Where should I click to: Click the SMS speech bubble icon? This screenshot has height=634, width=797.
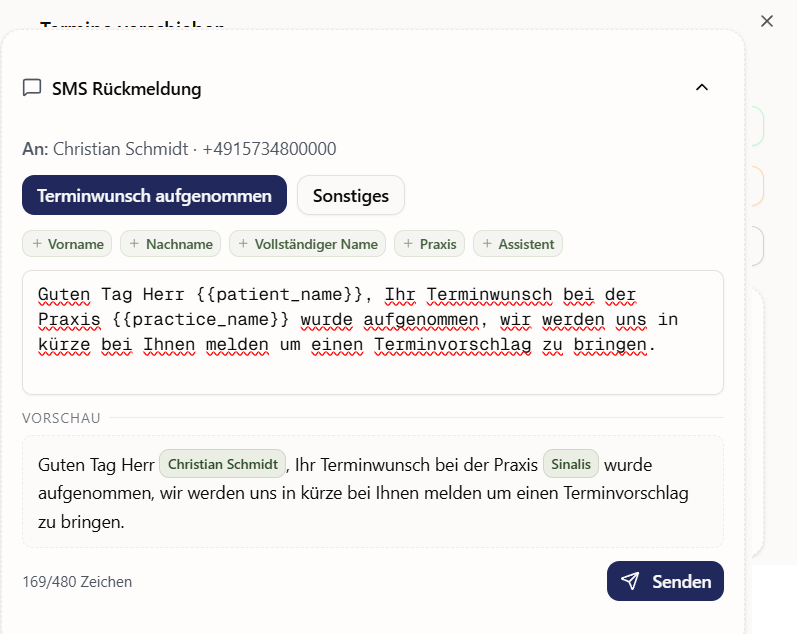(x=32, y=87)
